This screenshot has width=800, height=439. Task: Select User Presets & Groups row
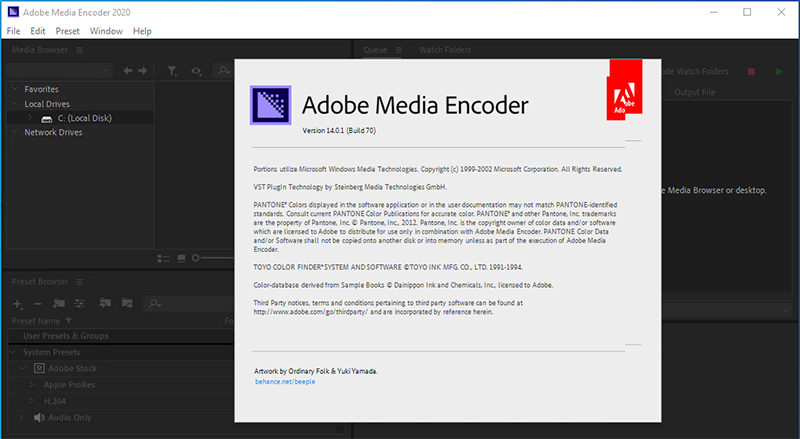coord(121,336)
